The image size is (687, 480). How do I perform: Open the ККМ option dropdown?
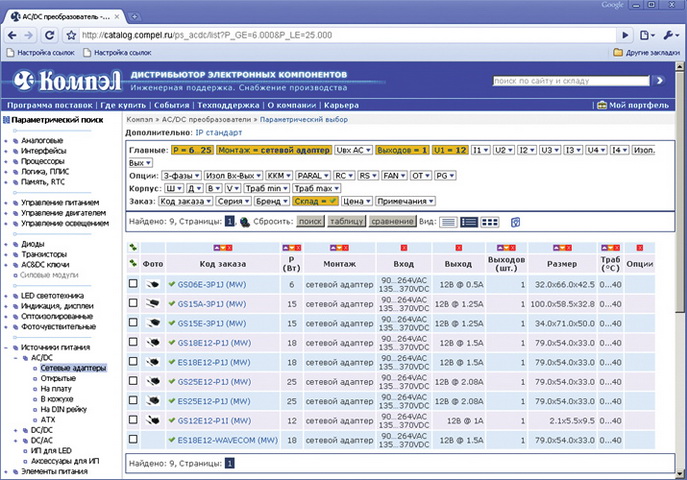click(279, 176)
